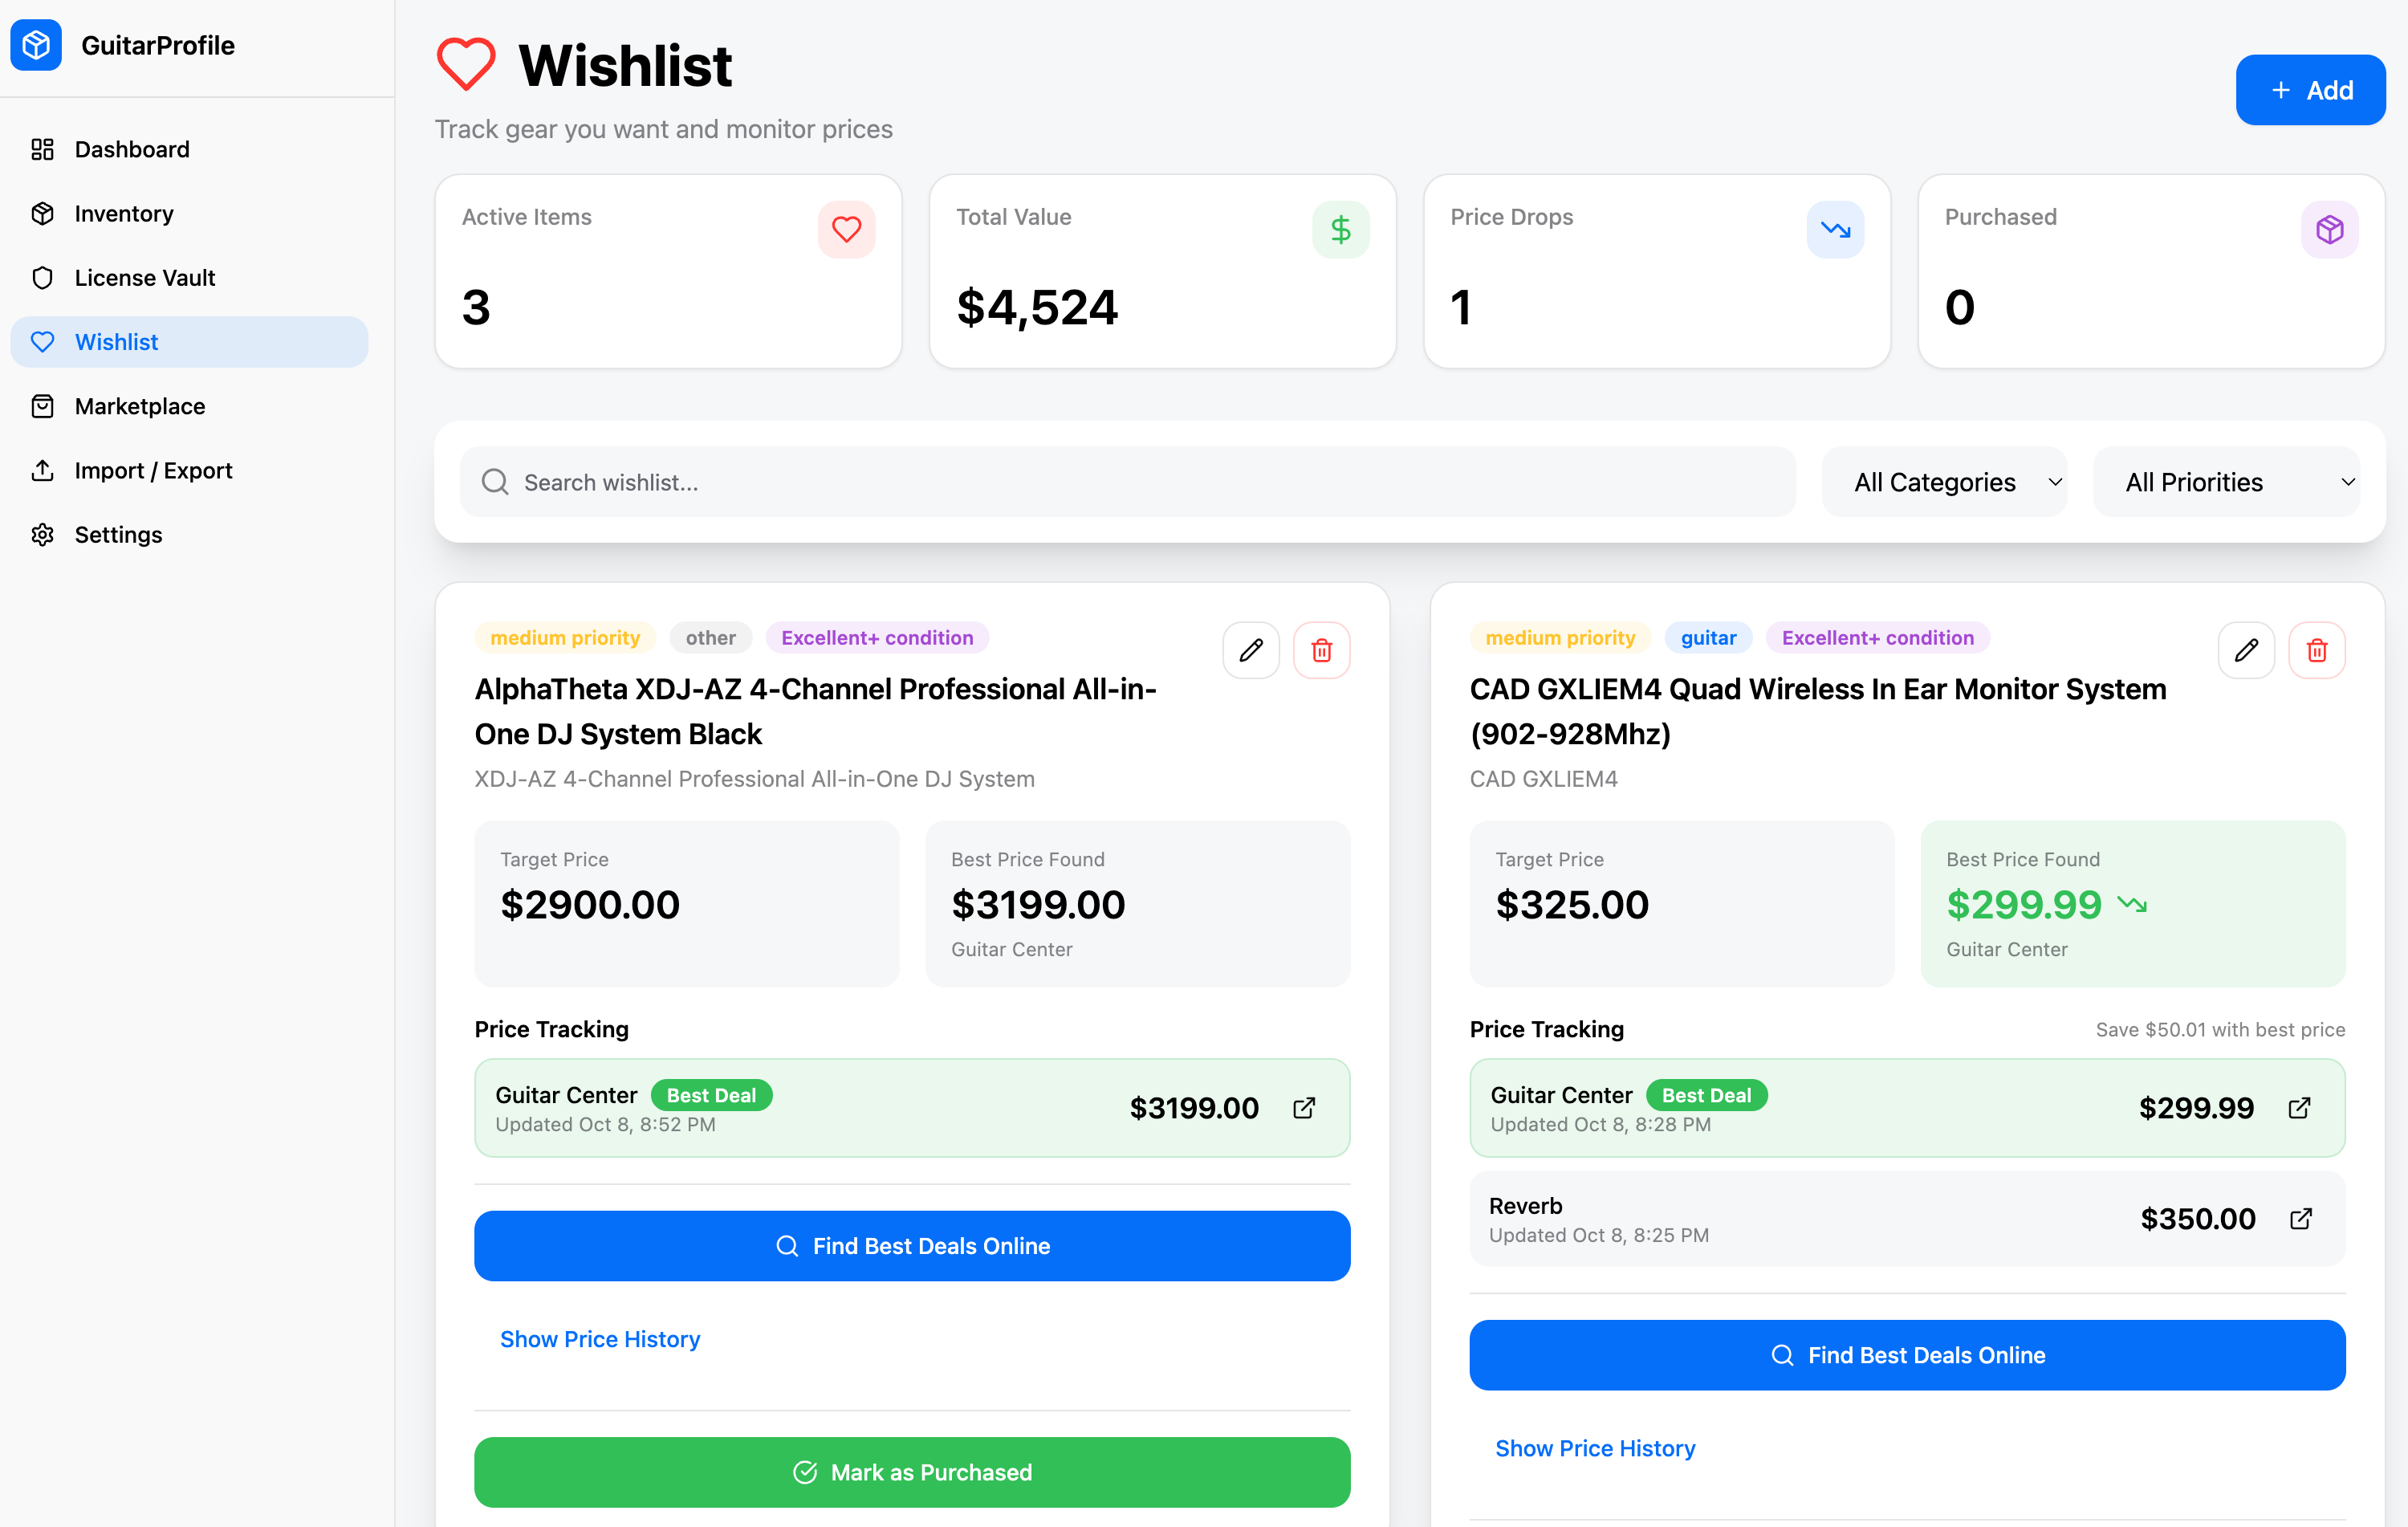Open the Reverb listing link for CAD GXLIEM4

point(2300,1218)
